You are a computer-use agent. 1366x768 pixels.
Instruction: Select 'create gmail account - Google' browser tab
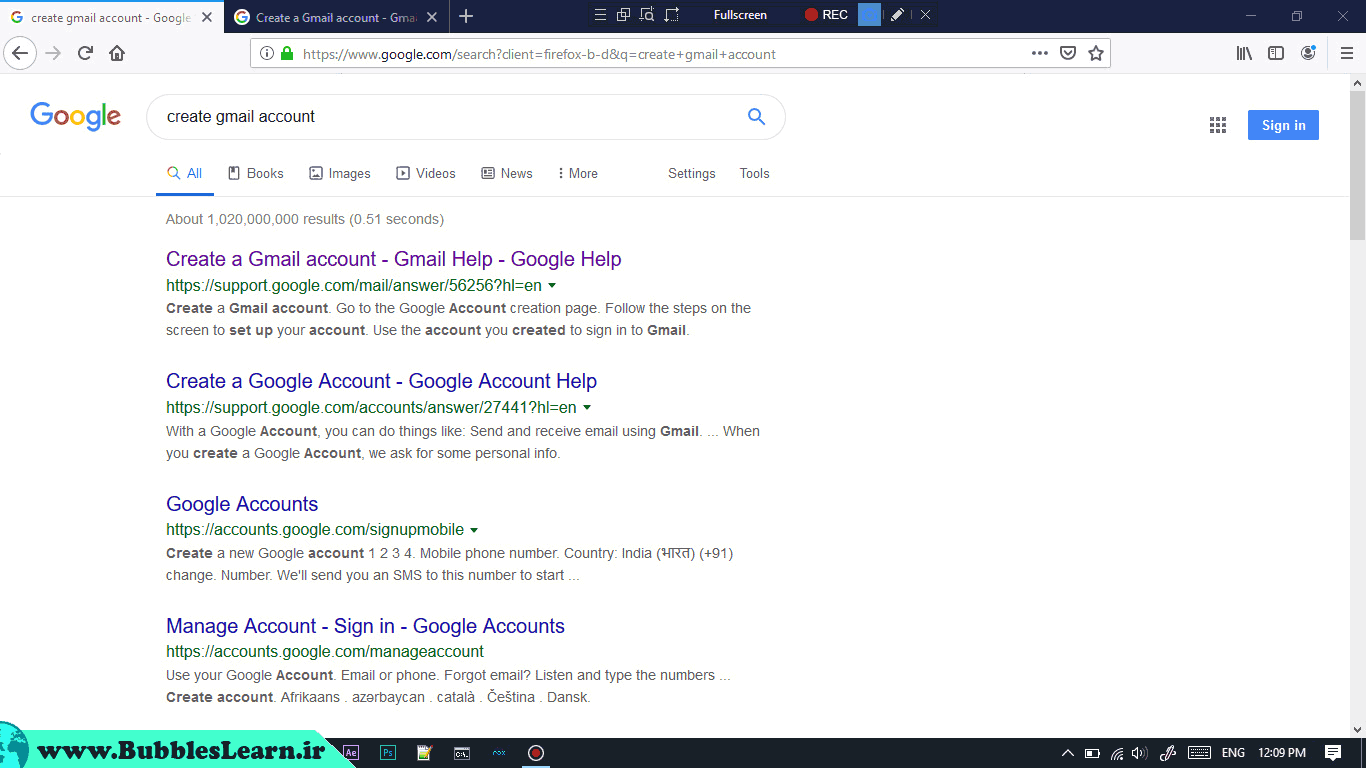(112, 17)
